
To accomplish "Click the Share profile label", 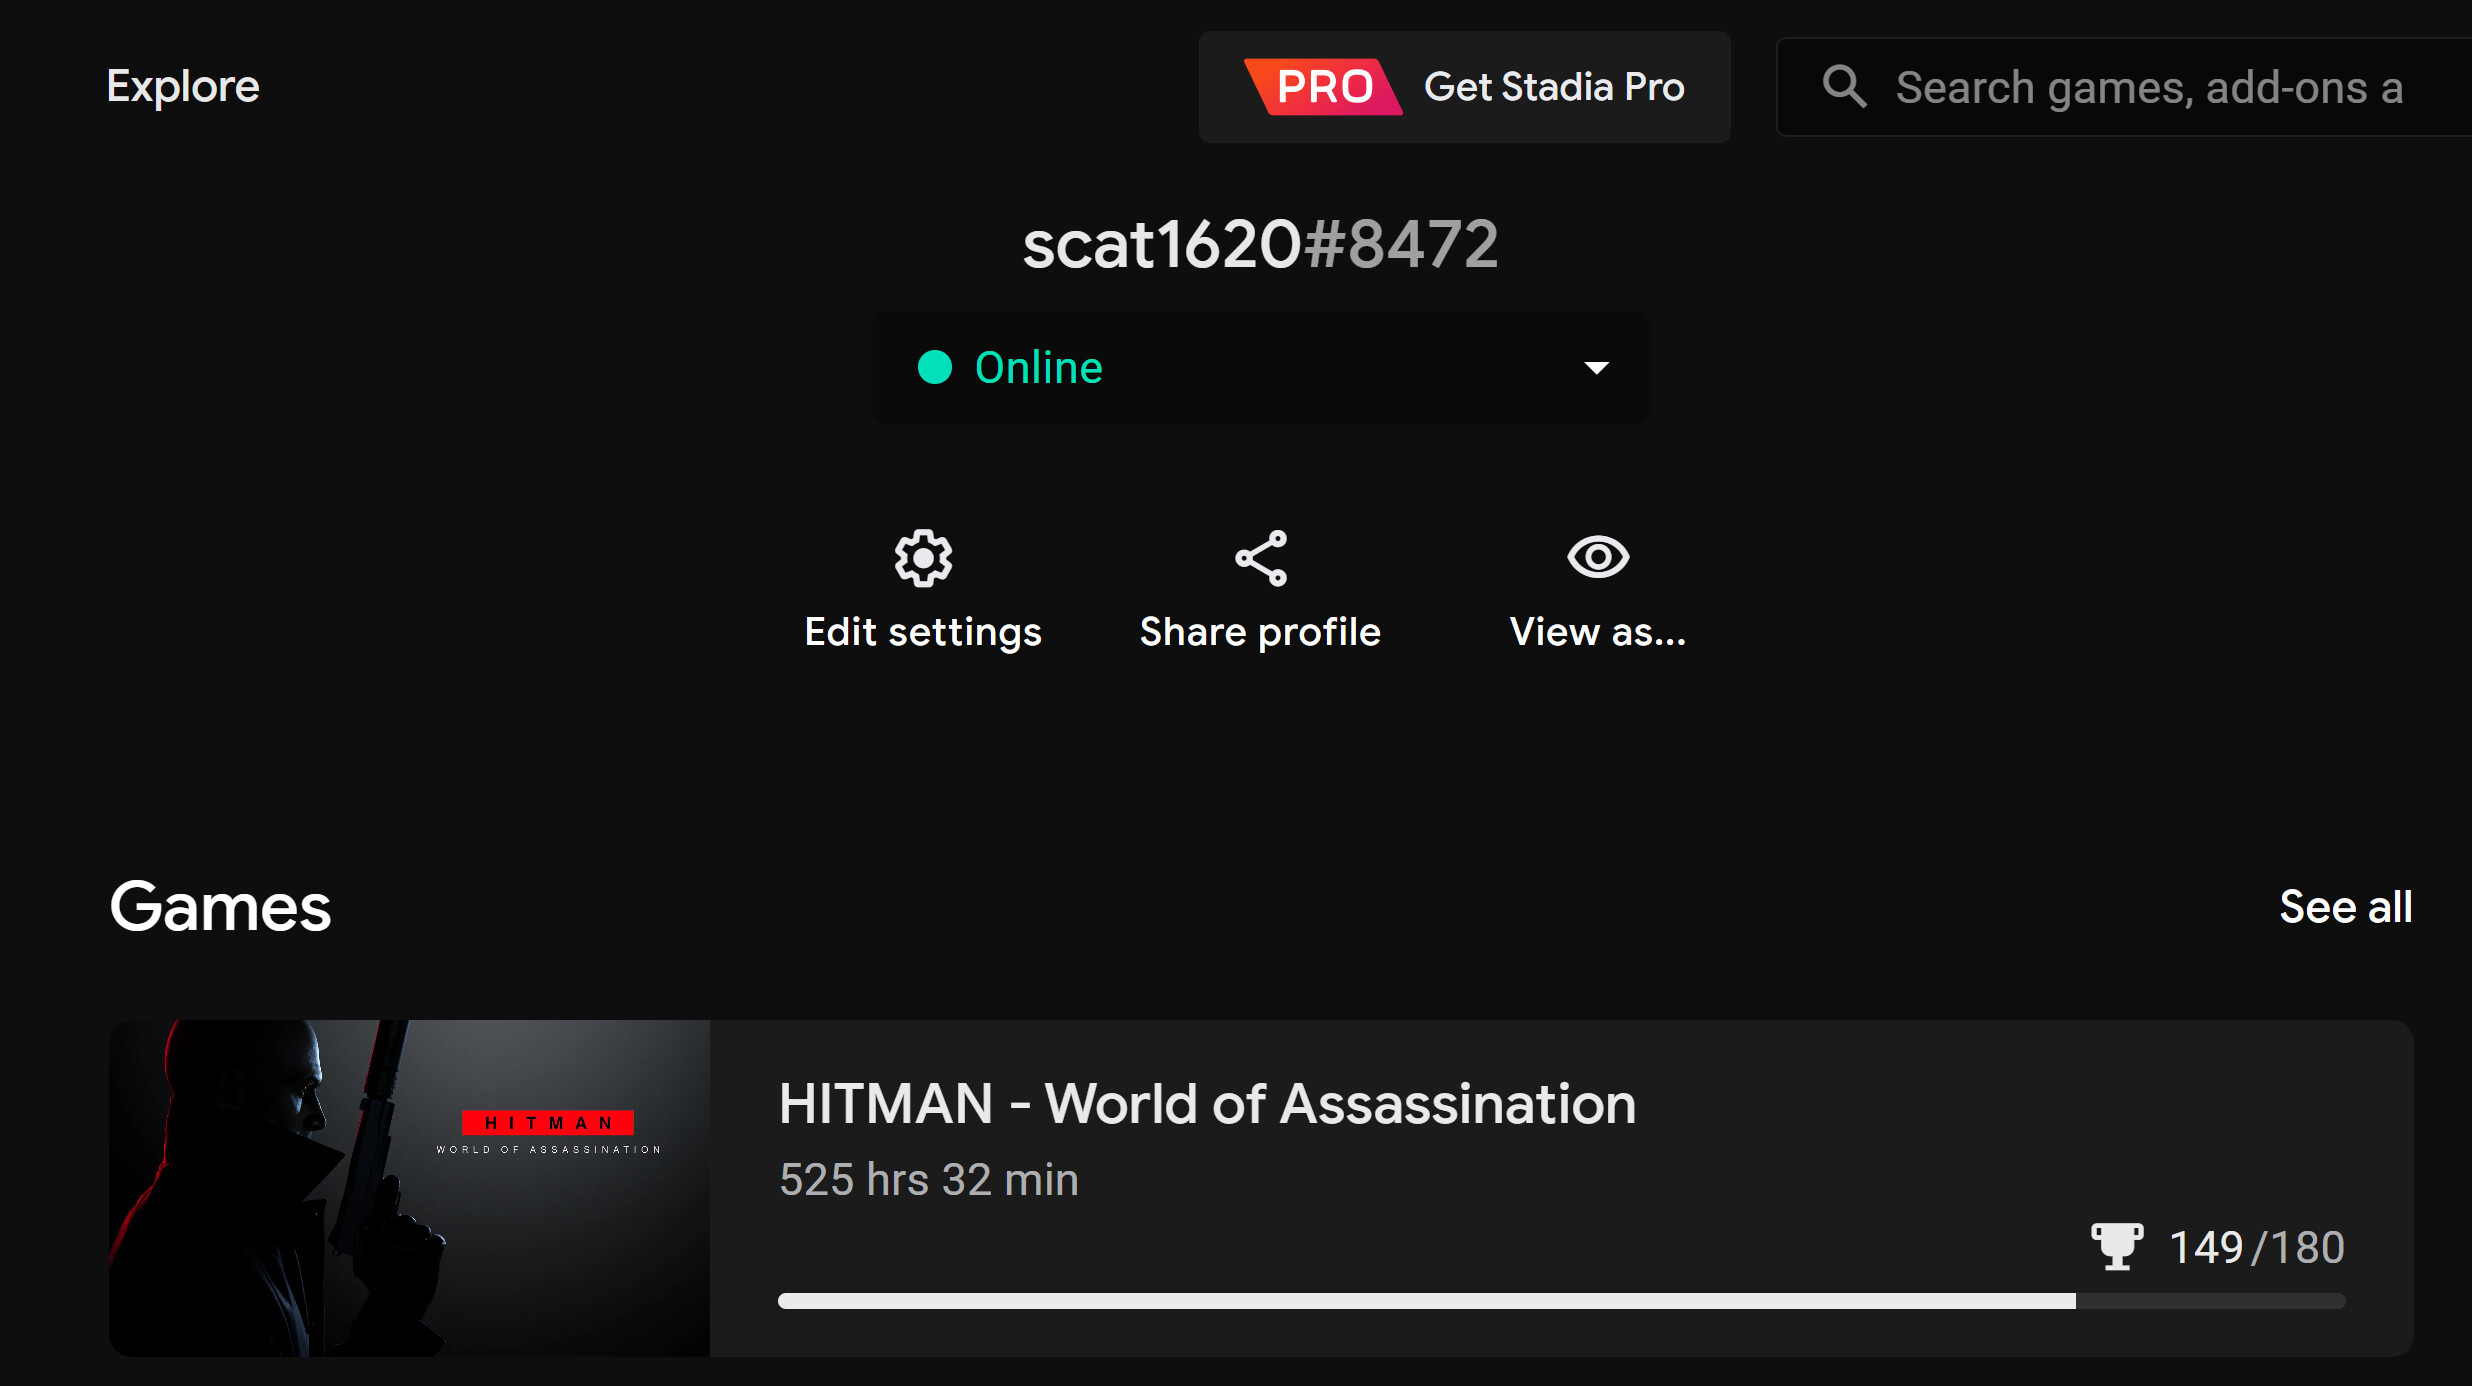I will 1260,632.
